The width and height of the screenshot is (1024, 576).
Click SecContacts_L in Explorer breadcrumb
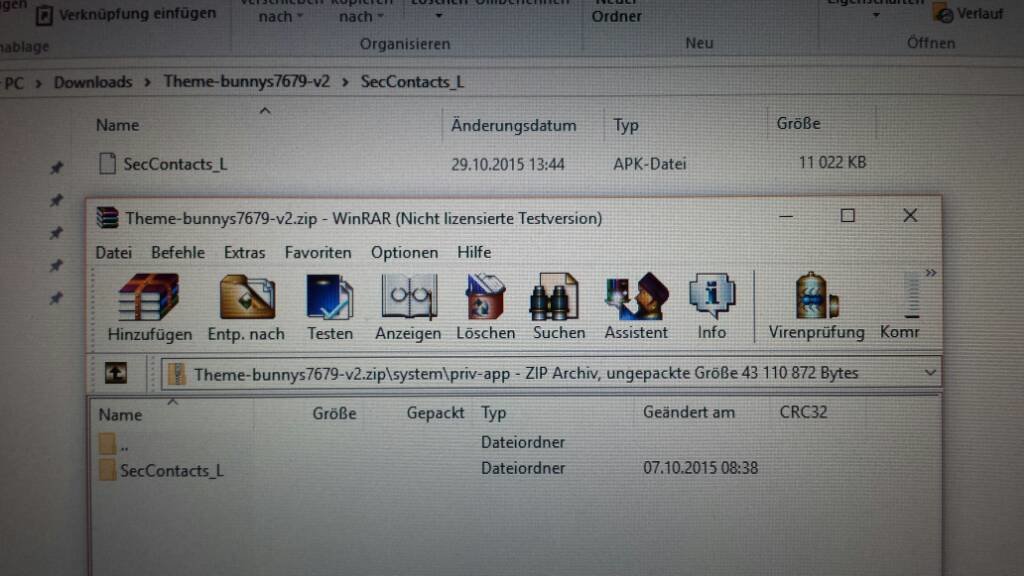coord(412,82)
